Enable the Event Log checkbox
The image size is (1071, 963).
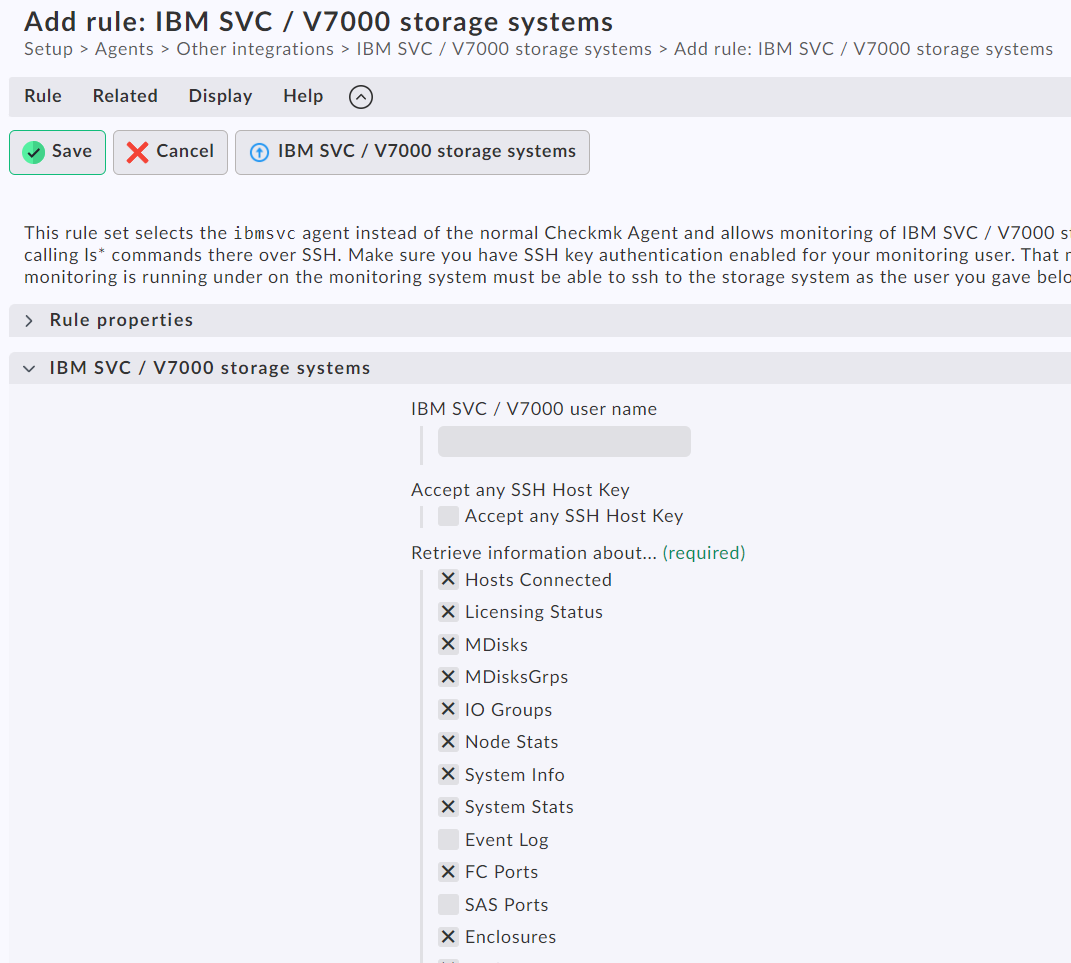449,840
